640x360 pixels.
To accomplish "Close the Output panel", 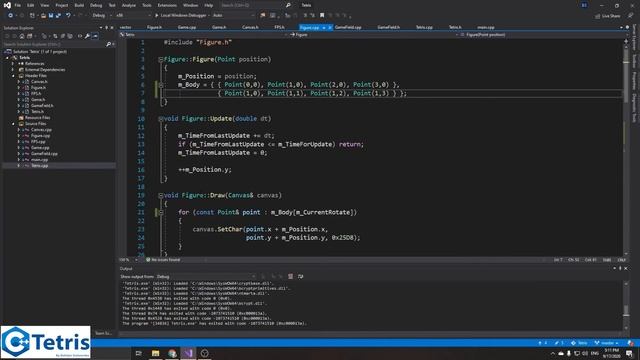I will point(626,269).
